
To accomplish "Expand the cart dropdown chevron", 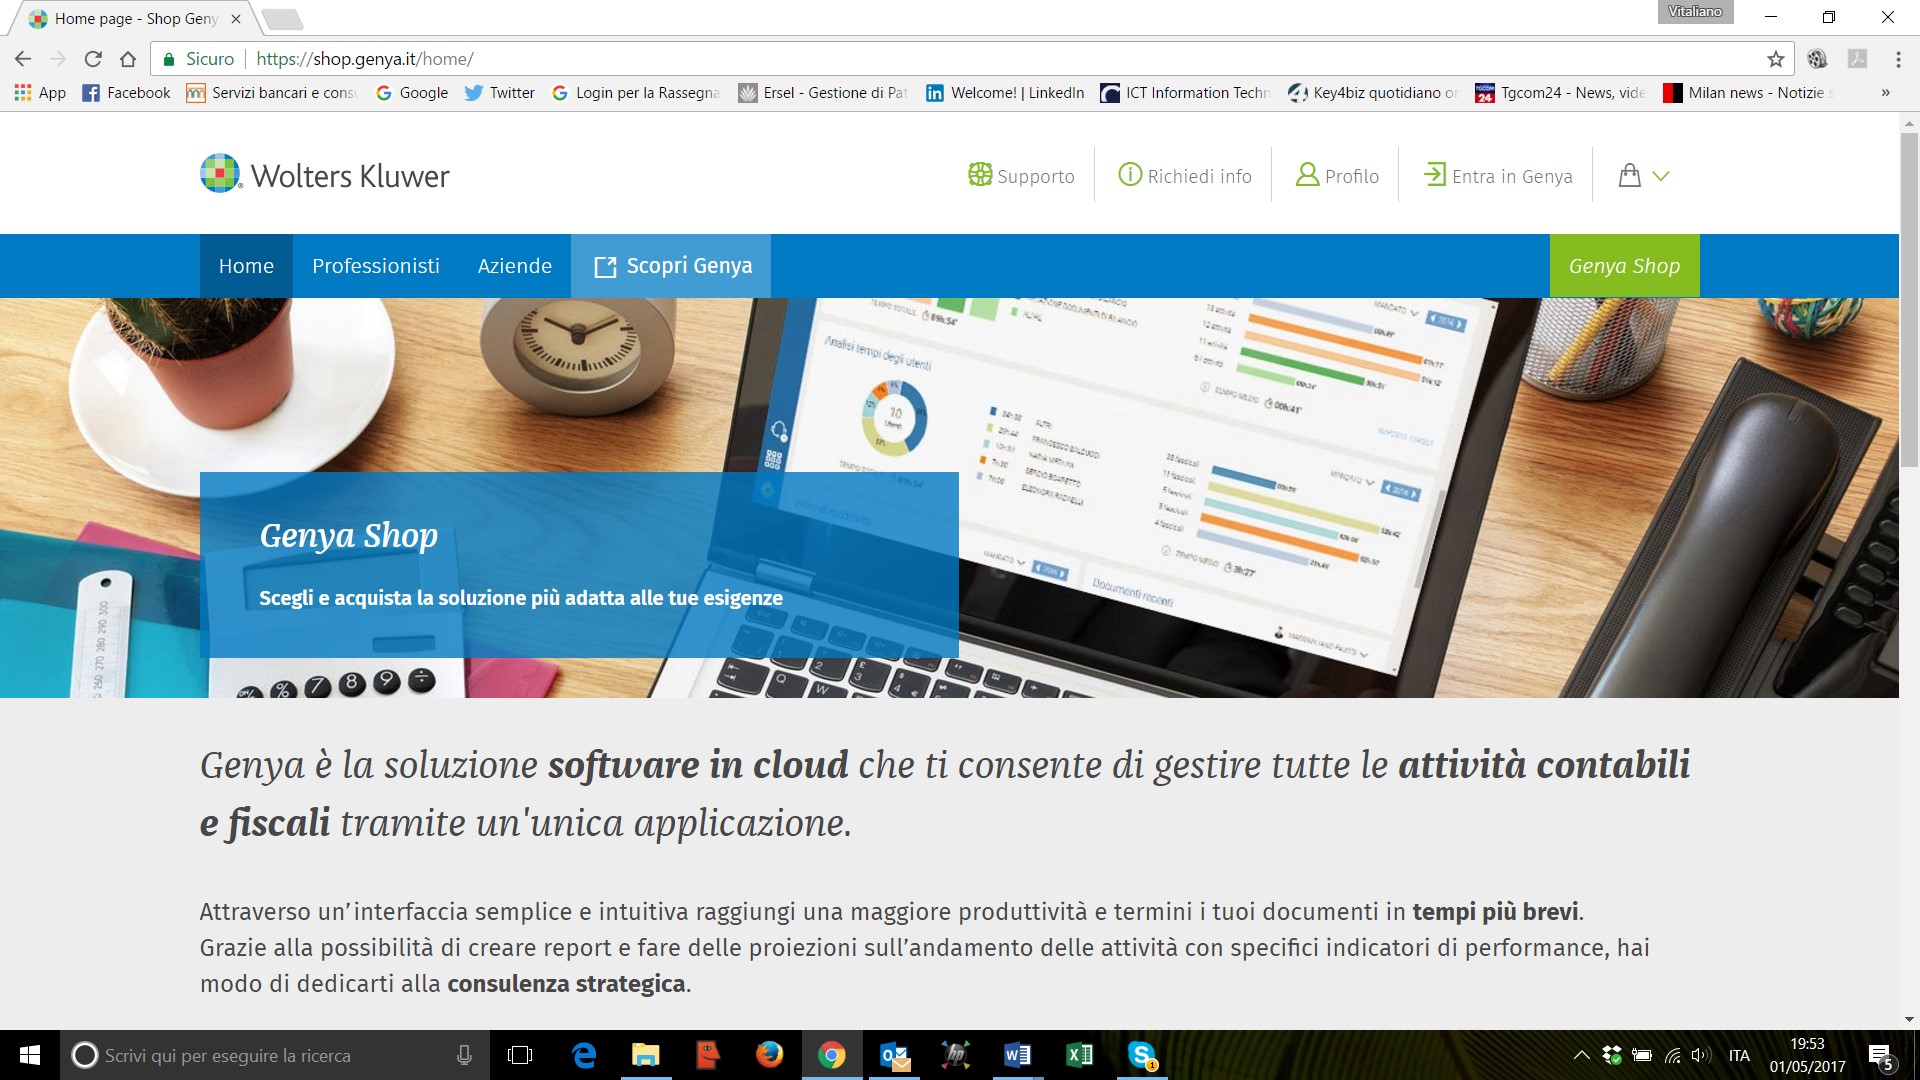I will point(1661,176).
